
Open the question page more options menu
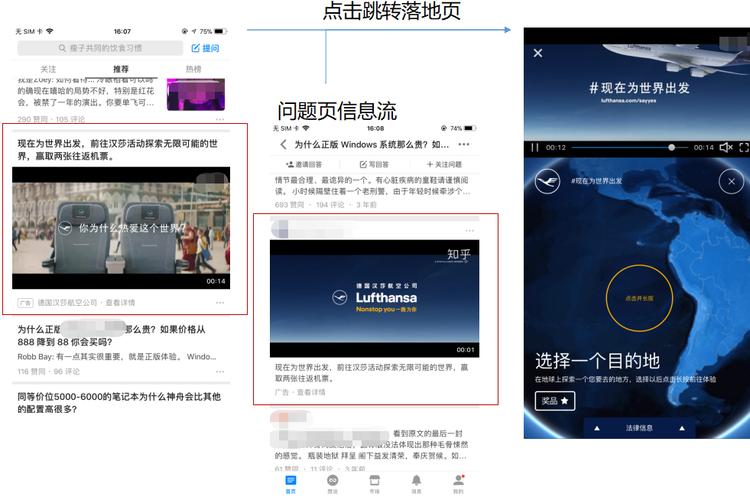coord(464,144)
